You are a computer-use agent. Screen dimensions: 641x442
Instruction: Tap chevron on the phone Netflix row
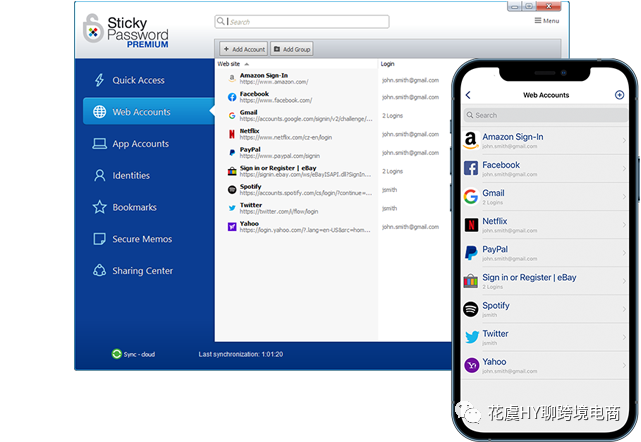tap(624, 225)
